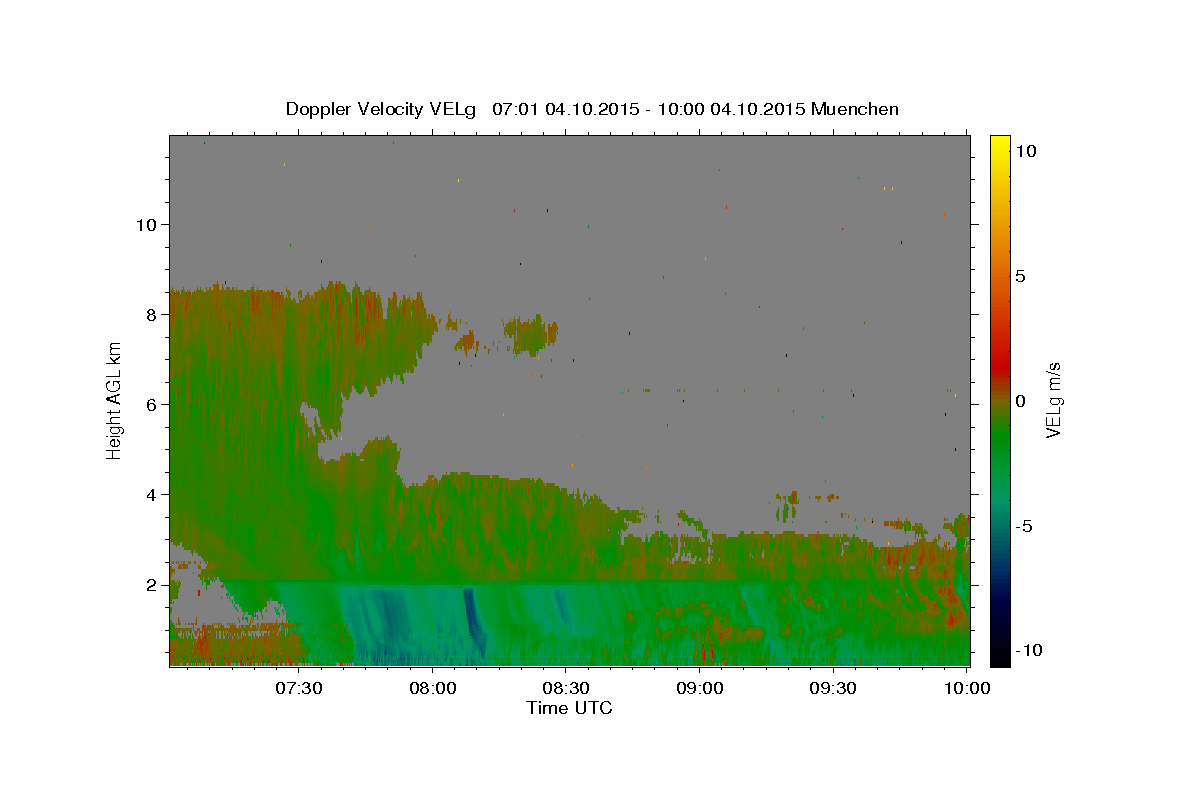The image size is (1200, 800).
Task: Click the 'VELg m/s' colorbar label
Action: click(x=1053, y=401)
